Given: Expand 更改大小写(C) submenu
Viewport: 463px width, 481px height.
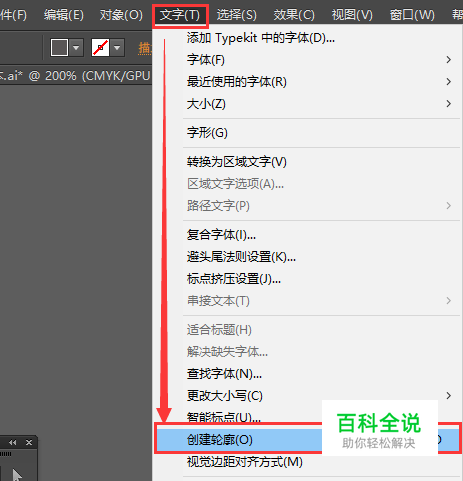Looking at the screenshot, I should (x=307, y=396).
